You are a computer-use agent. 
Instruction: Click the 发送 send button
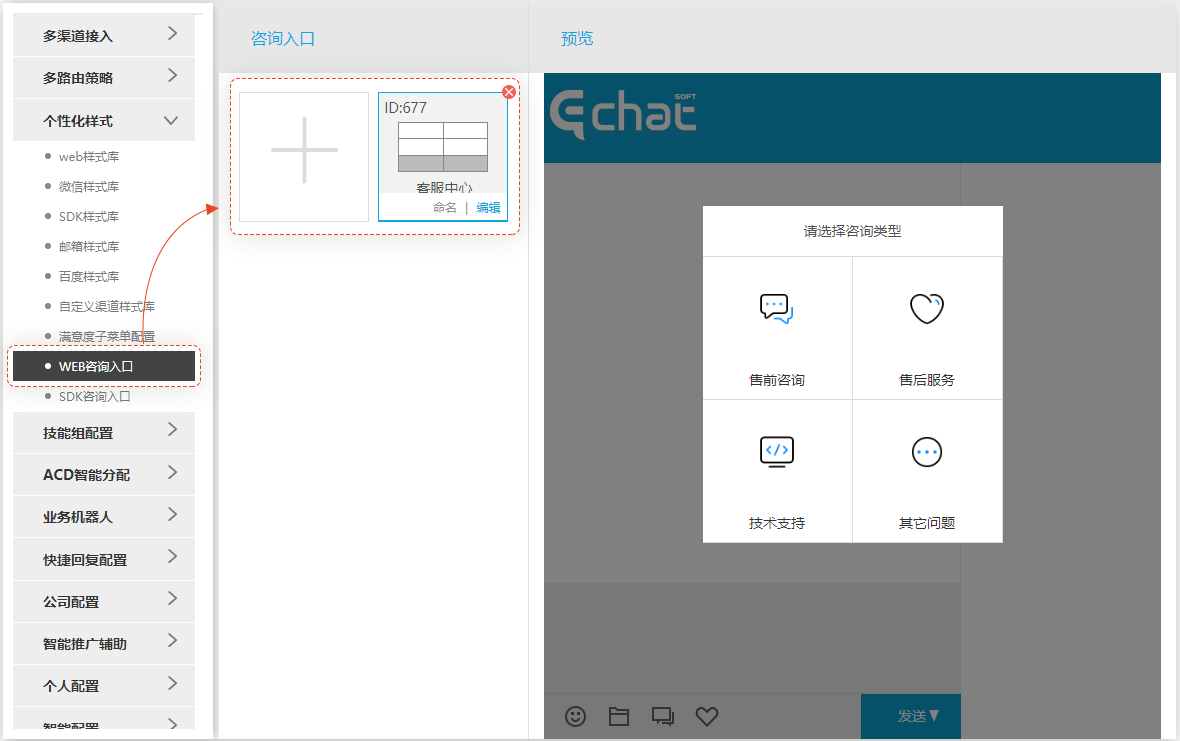point(911,716)
